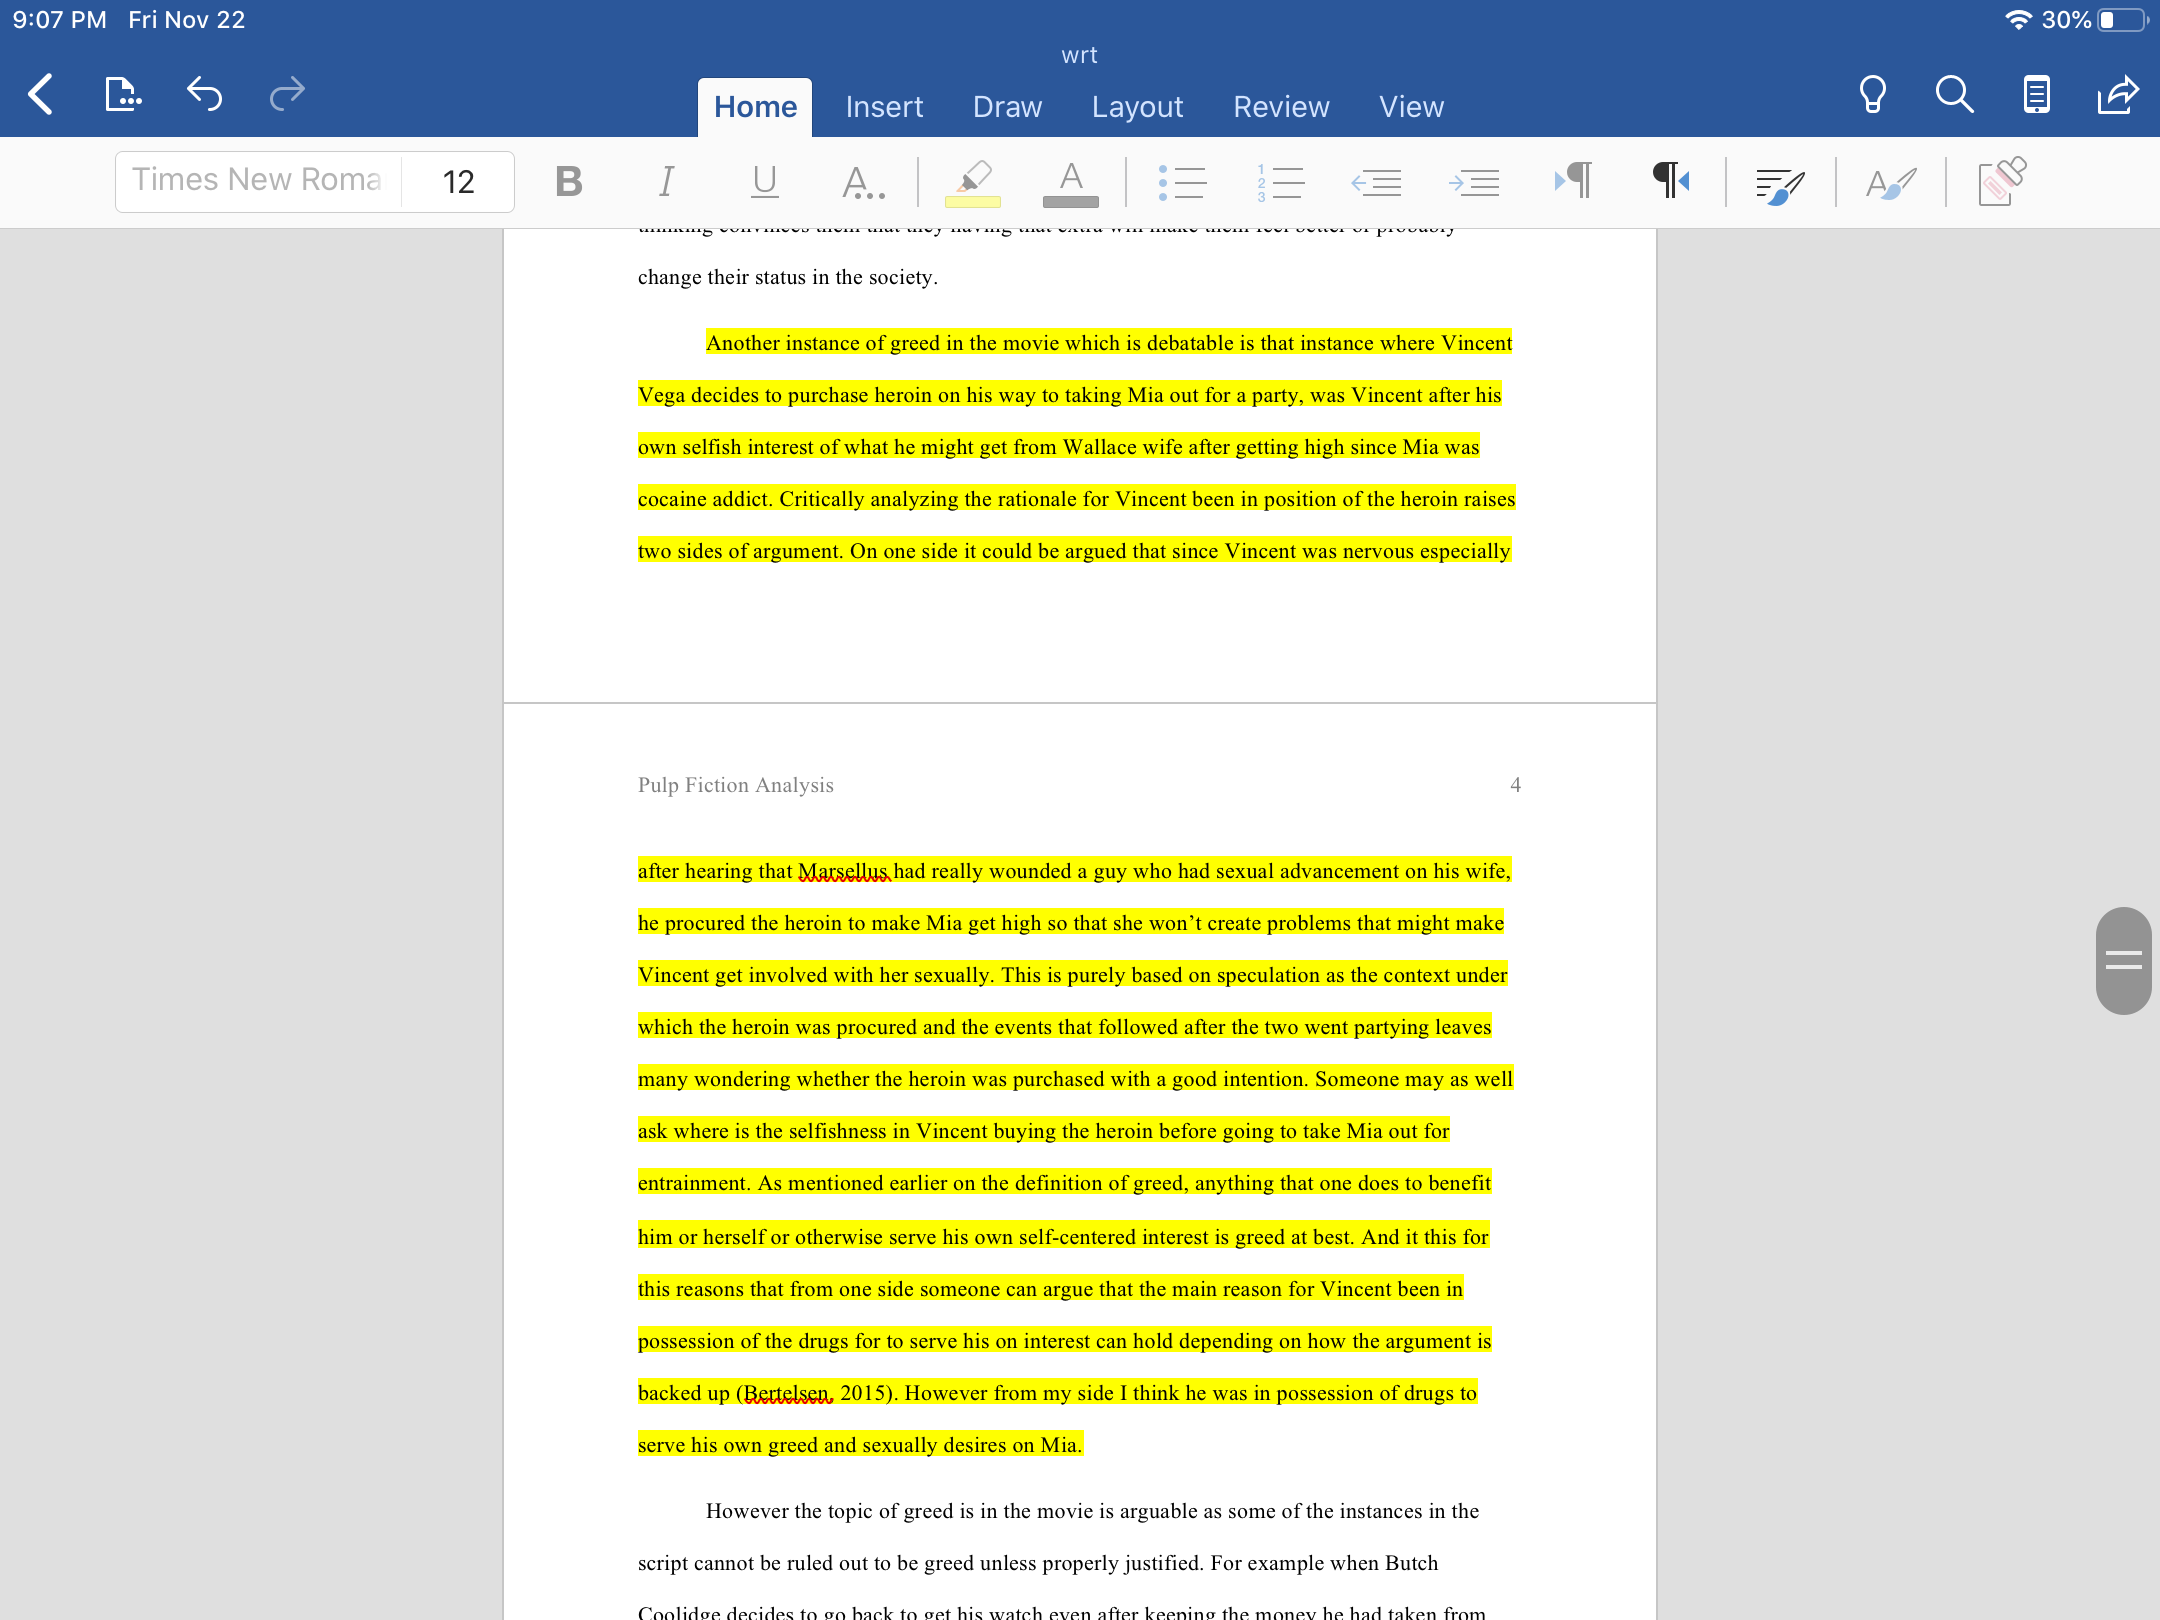
Task: Switch to the Draw tab
Action: [x=1007, y=107]
